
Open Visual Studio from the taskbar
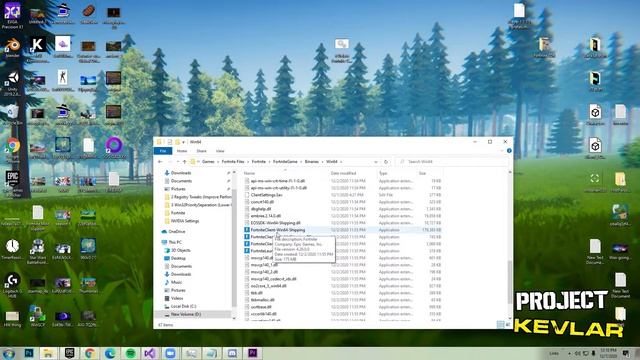(x=150, y=353)
